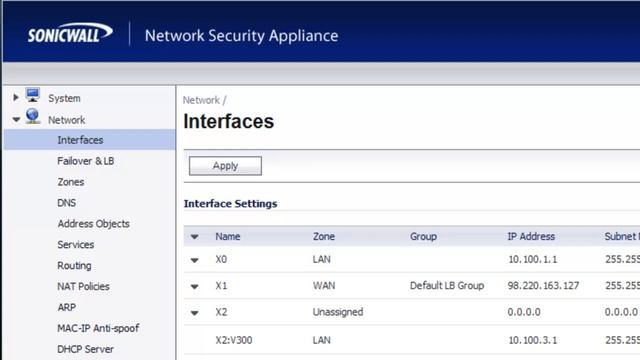Open Failover & LB page
The width and height of the screenshot is (640, 360).
[x=86, y=161]
